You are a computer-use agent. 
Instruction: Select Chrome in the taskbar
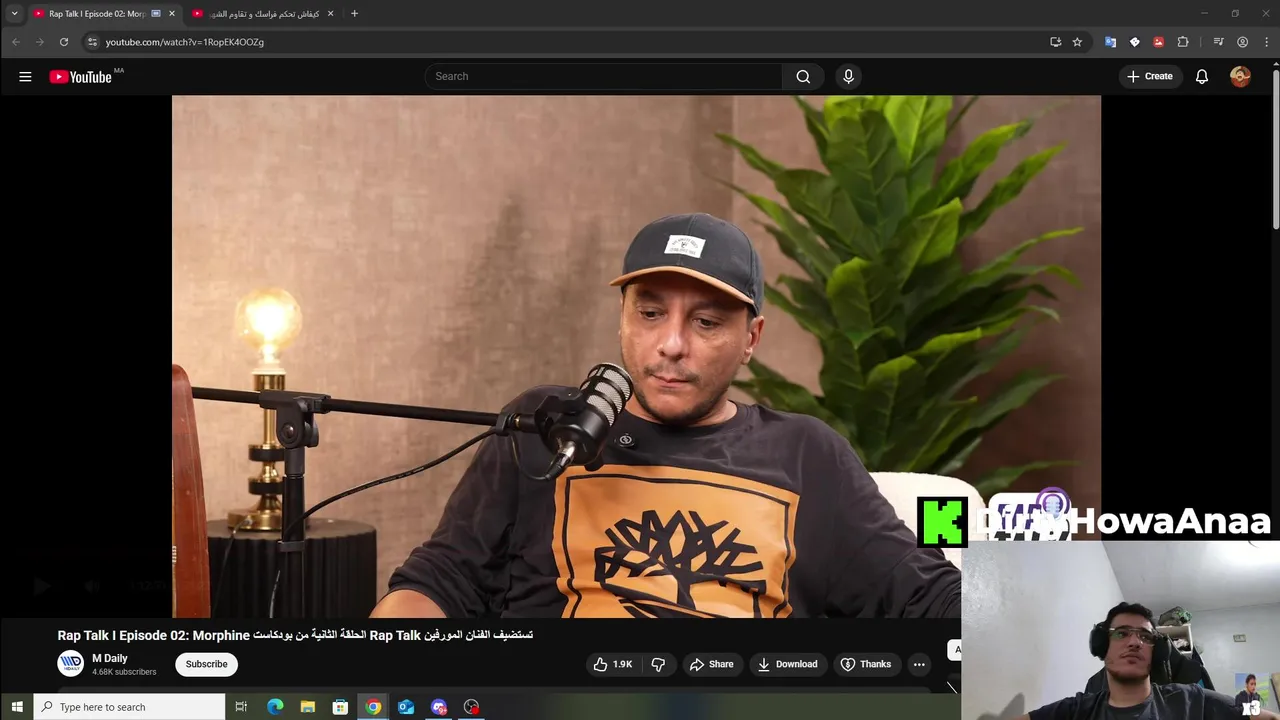click(373, 707)
